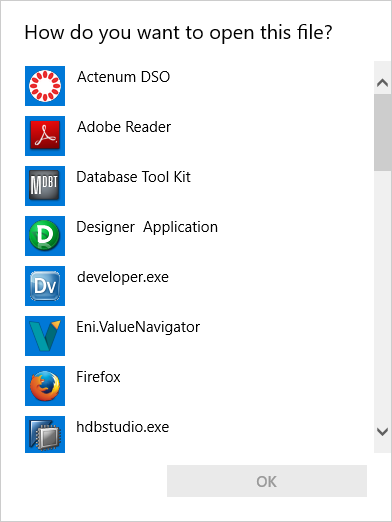Click the 'Designer Application' label
Image resolution: width=392 pixels, height=522 pixels.
[x=147, y=228]
